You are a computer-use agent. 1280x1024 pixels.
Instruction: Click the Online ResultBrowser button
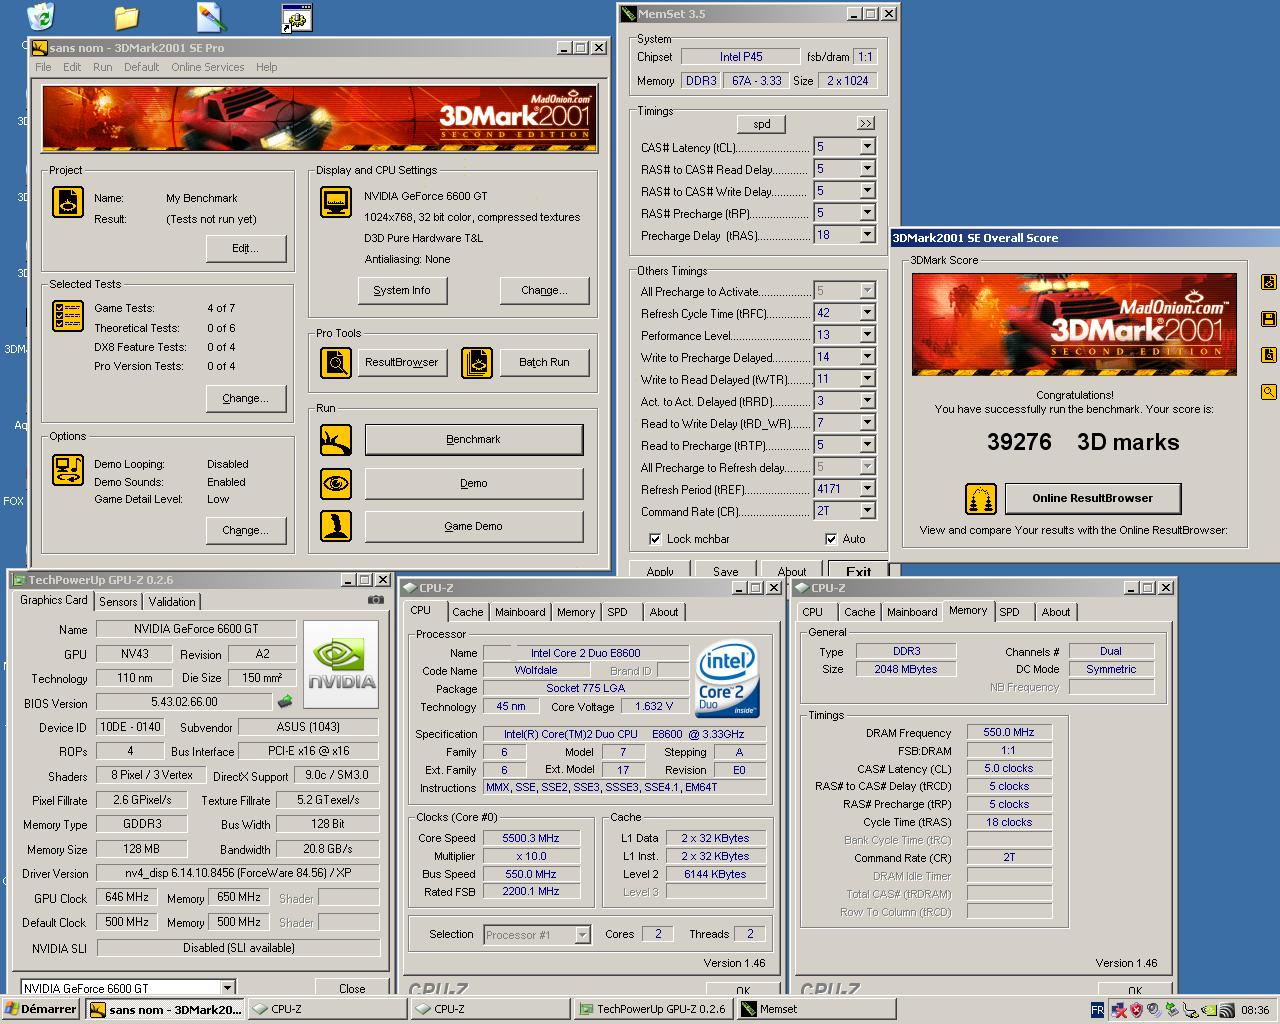[x=1092, y=498]
